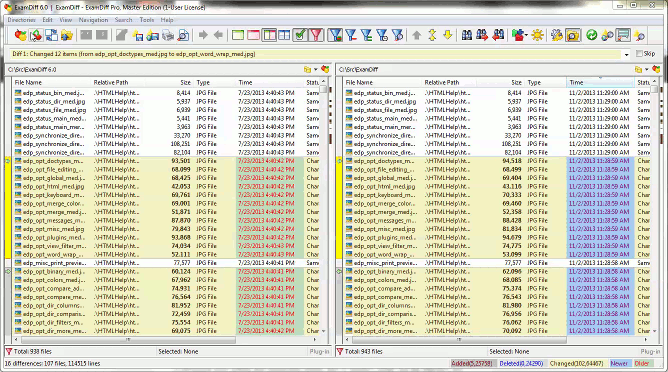Open the Edit menu
668x372 pixels.
tap(47, 20)
